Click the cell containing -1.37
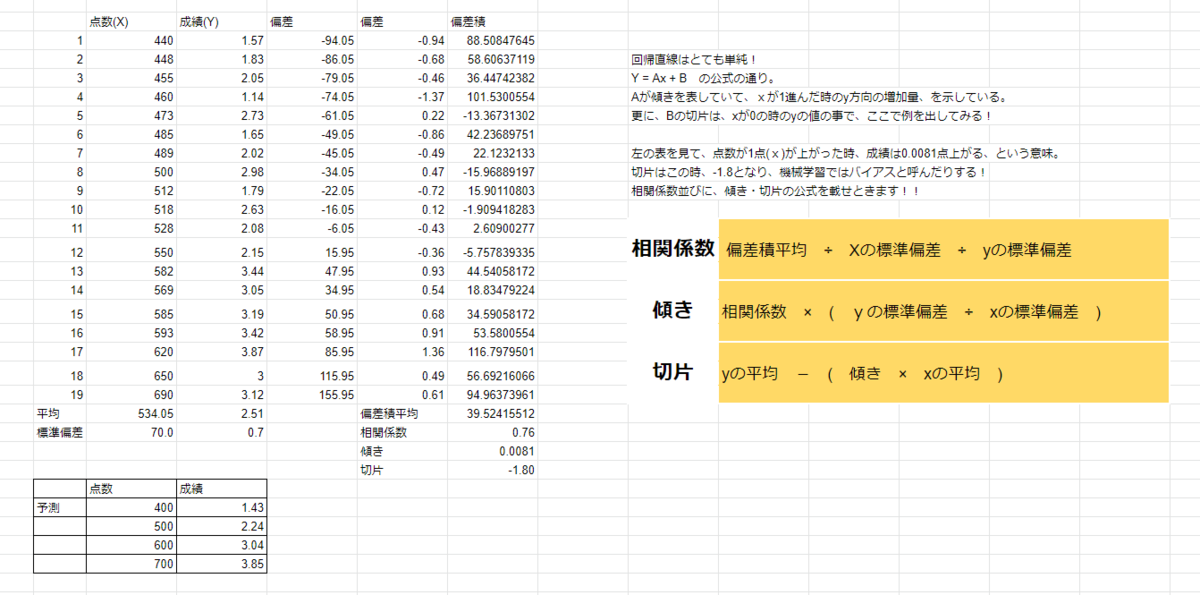The width and height of the screenshot is (1200, 595). click(402, 97)
